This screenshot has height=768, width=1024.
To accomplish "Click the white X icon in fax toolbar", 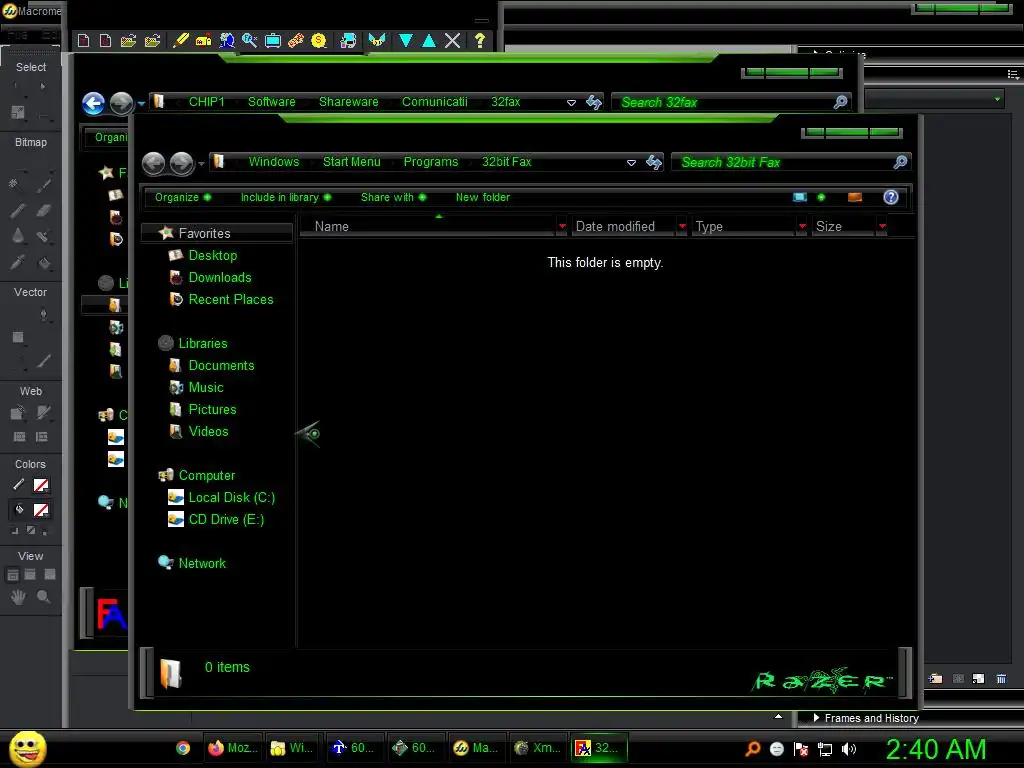I will 453,40.
